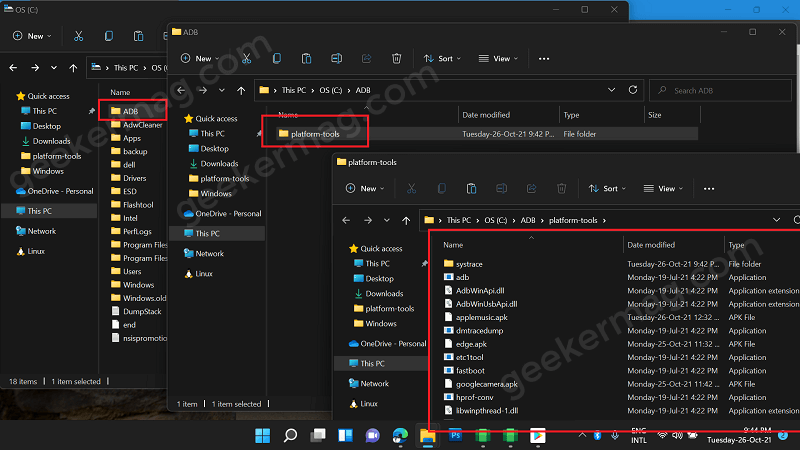Go forward in the ADB window

tap(203, 90)
